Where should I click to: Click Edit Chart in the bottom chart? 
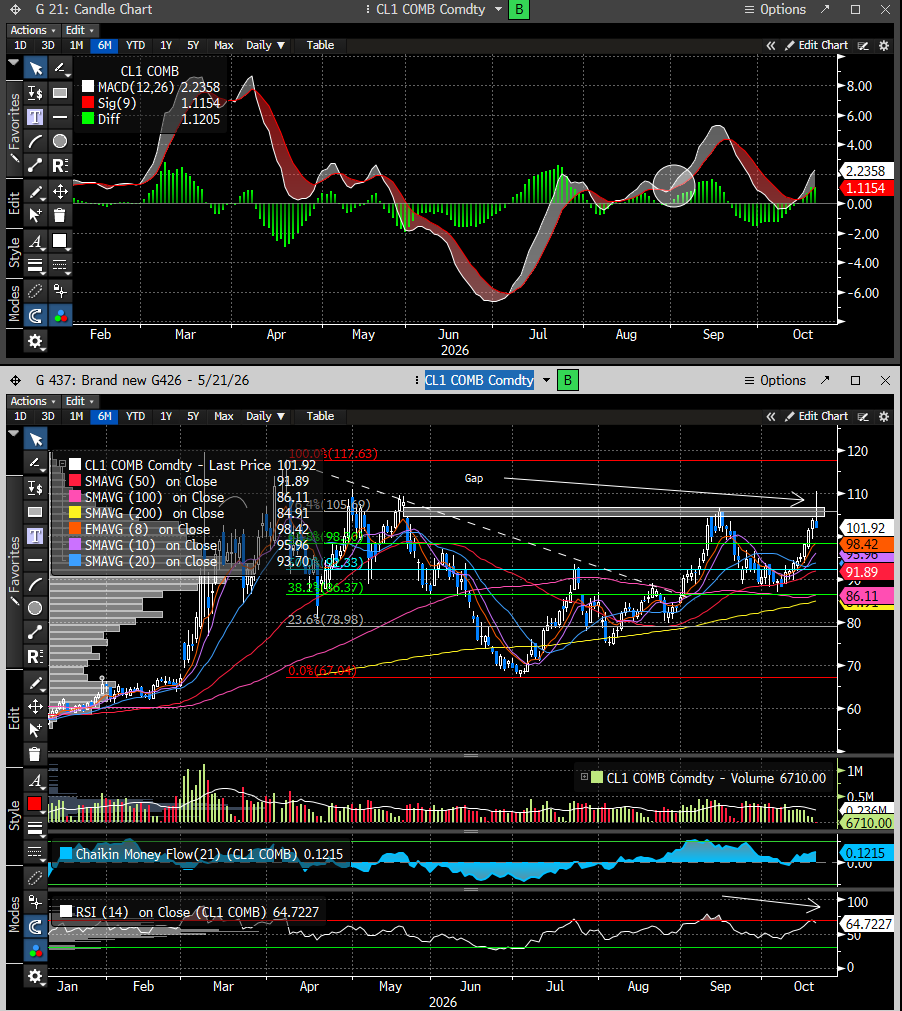tap(816, 417)
